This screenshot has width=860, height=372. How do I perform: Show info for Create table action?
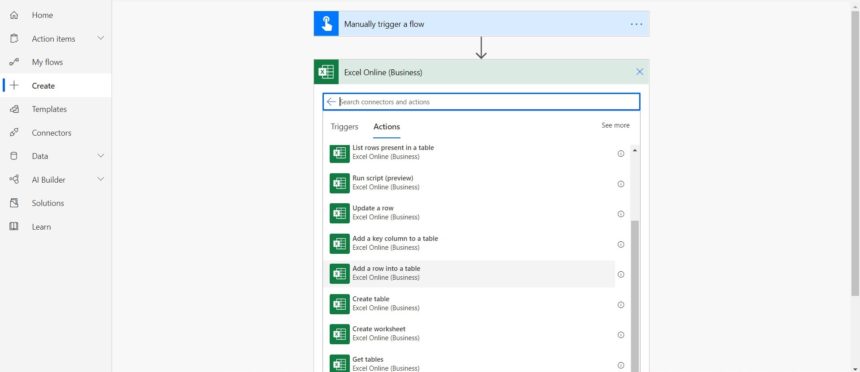[621, 305]
